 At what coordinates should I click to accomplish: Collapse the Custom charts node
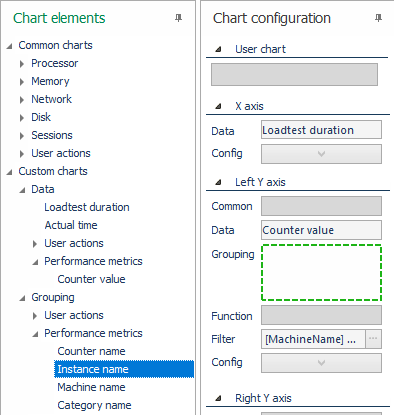pos(10,172)
